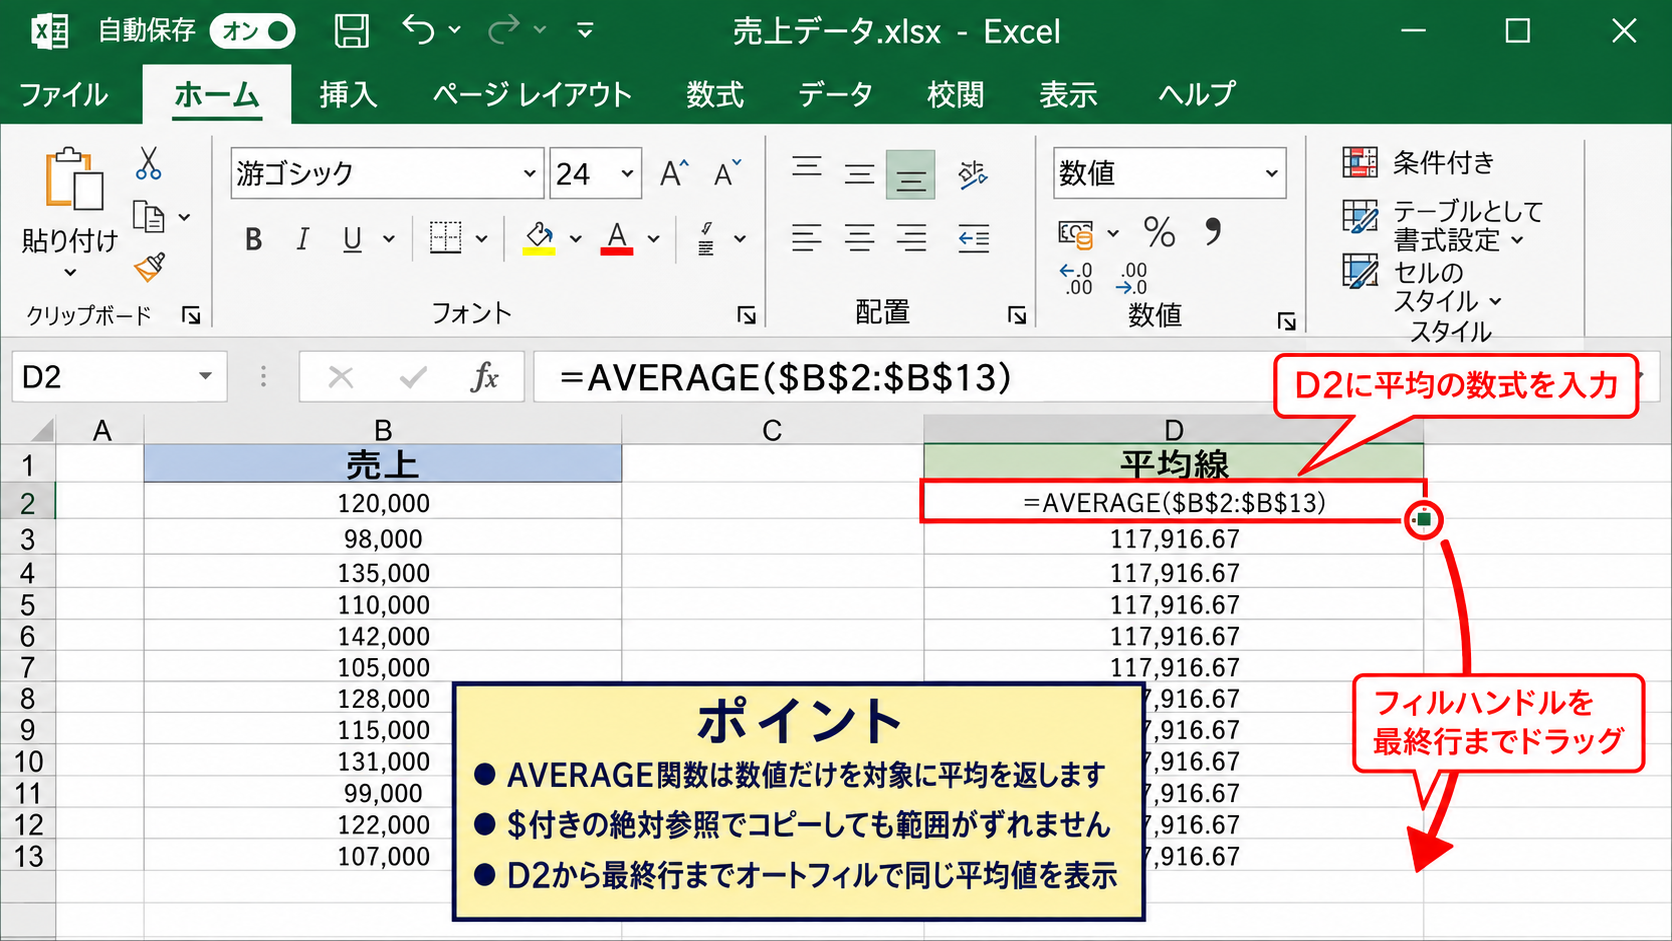
Task: Click the Decrease Indent icon
Action: (973, 238)
